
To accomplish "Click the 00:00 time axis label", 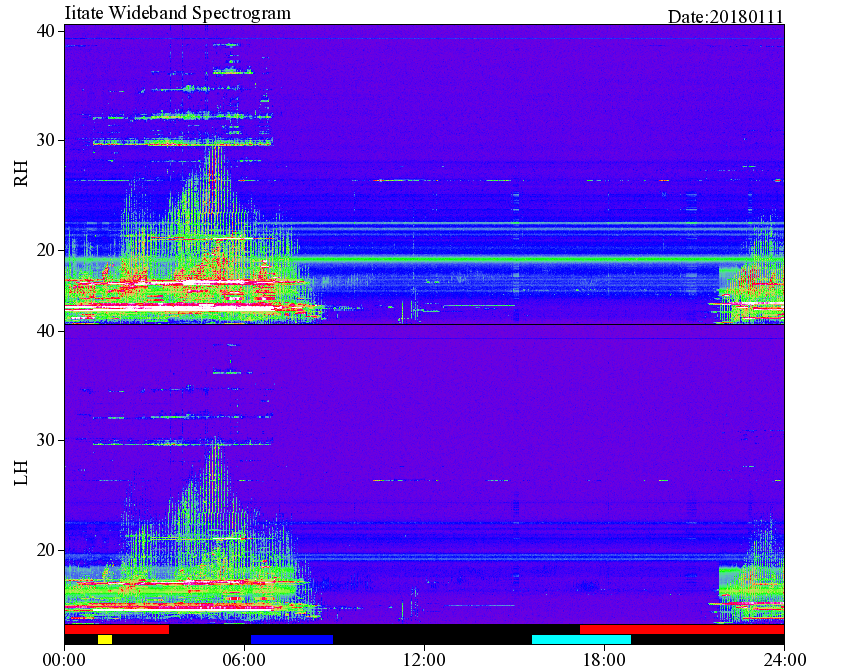I will click(x=64, y=660).
